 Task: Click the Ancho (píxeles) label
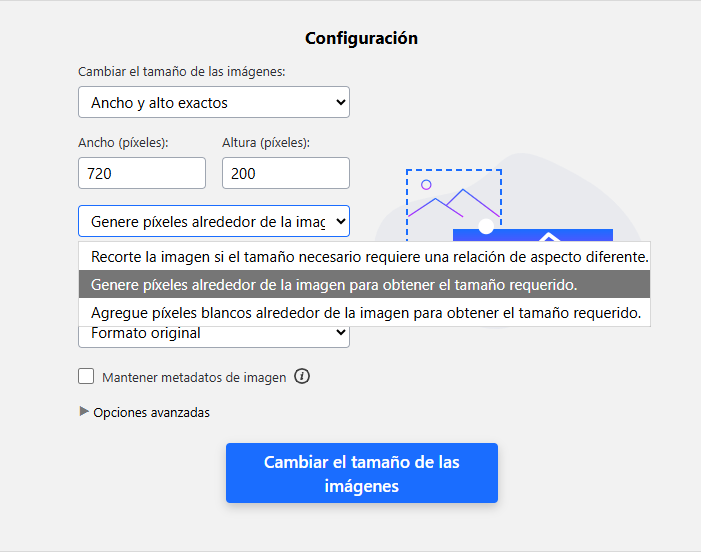[123, 143]
